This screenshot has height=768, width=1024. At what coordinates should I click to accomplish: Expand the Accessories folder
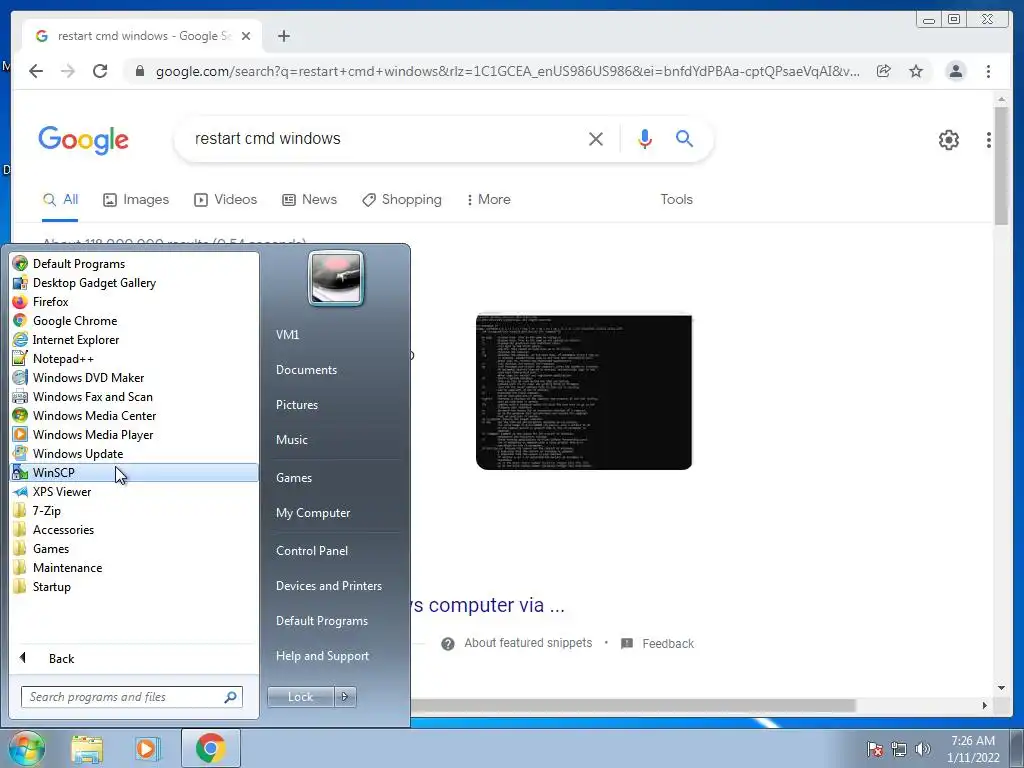134,530
